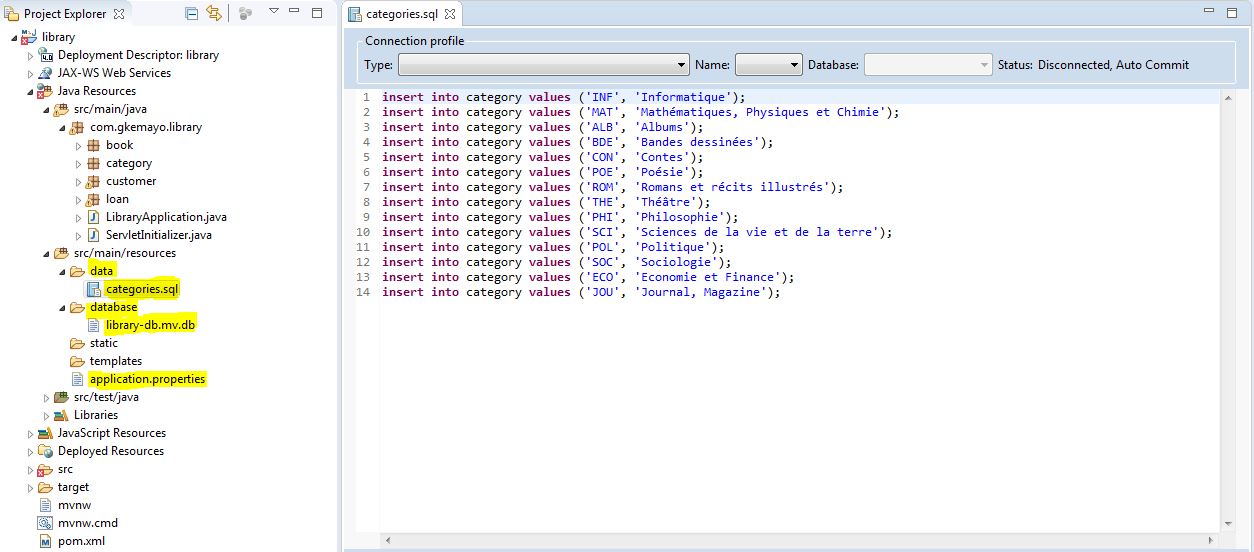Select the Project Explorer tab
The height and width of the screenshot is (552, 1254).
(x=64, y=14)
